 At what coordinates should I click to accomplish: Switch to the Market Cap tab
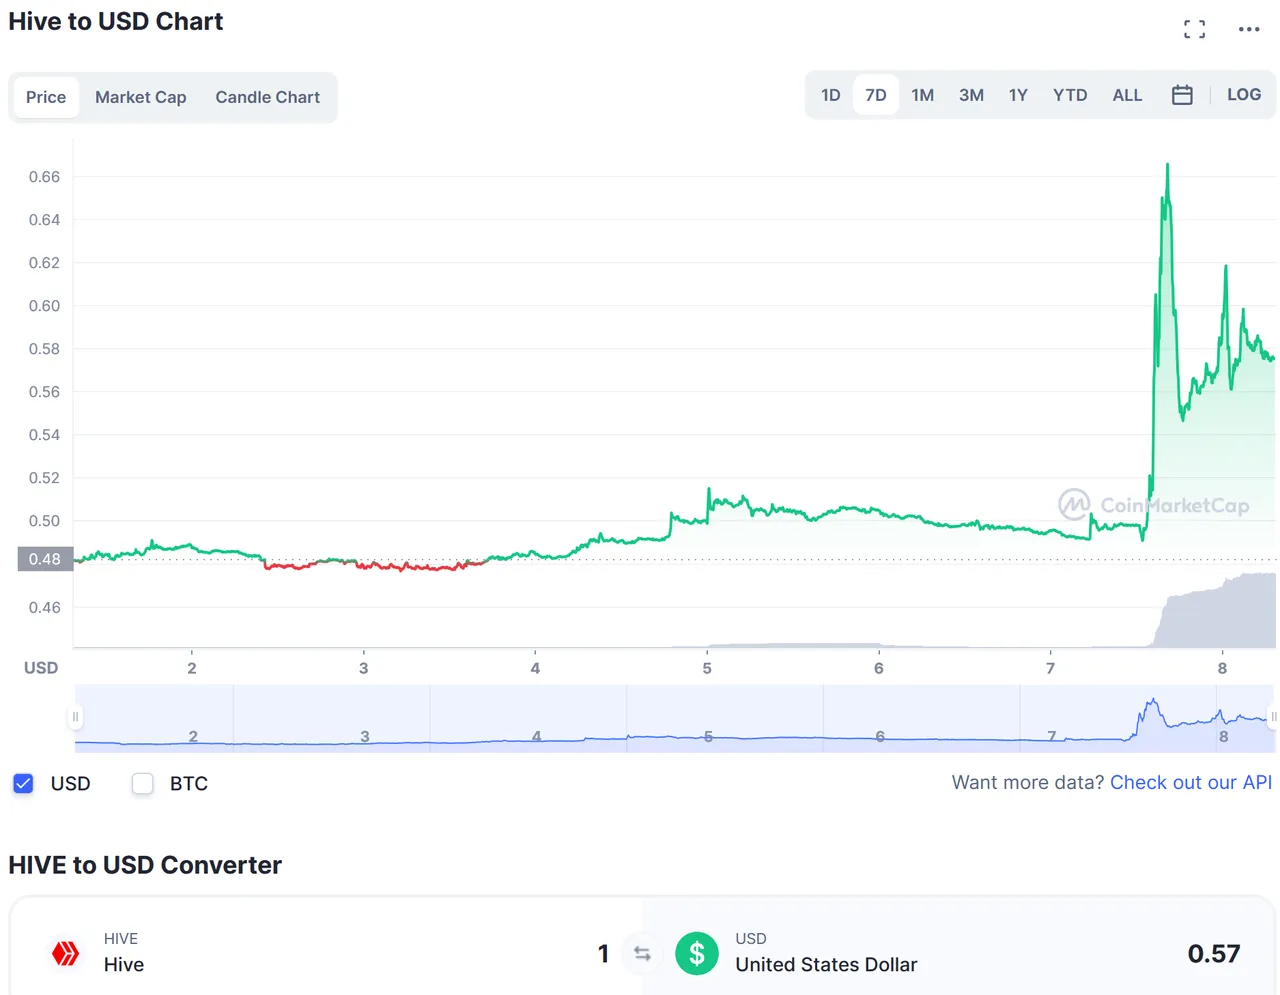click(141, 97)
